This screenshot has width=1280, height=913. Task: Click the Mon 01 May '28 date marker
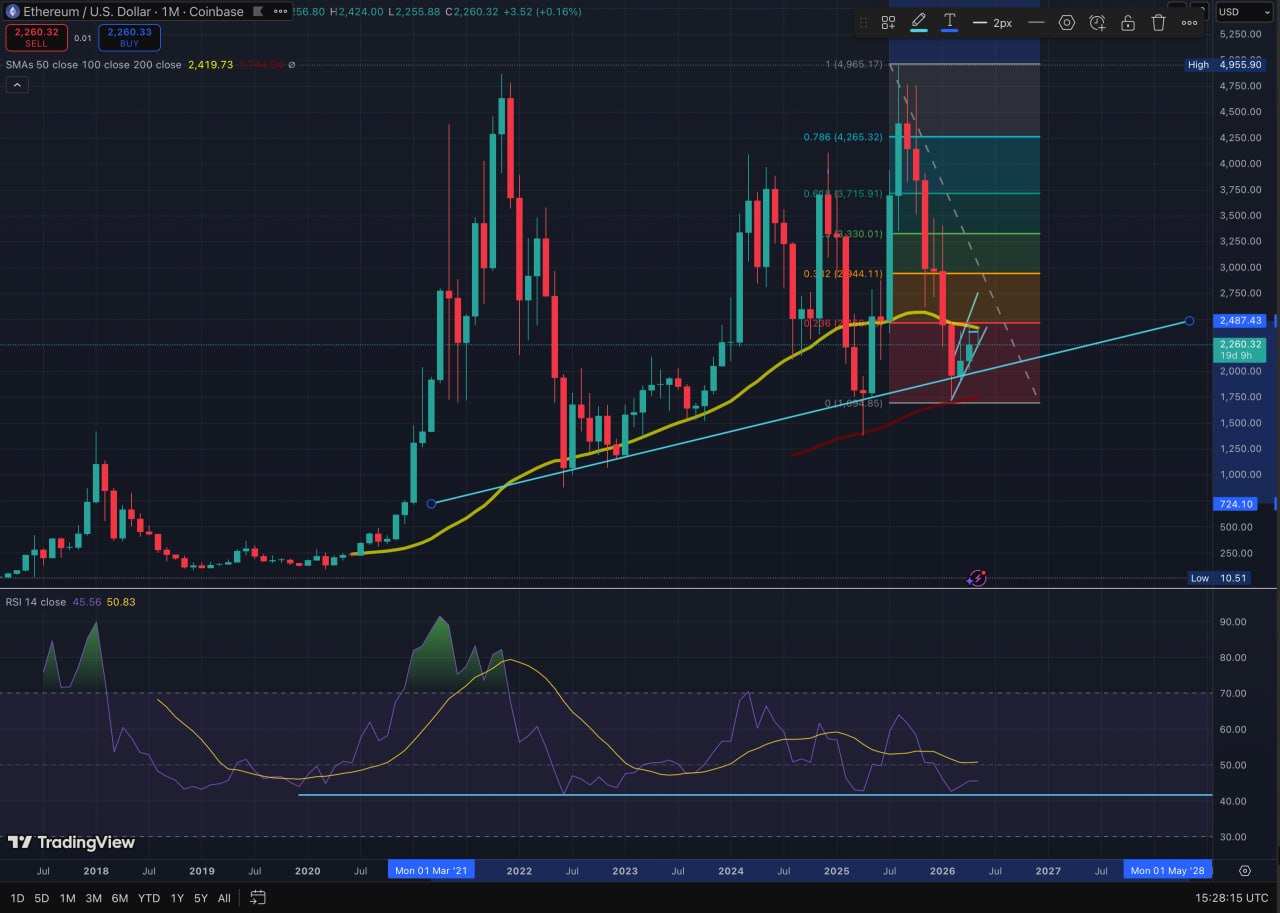click(1168, 870)
